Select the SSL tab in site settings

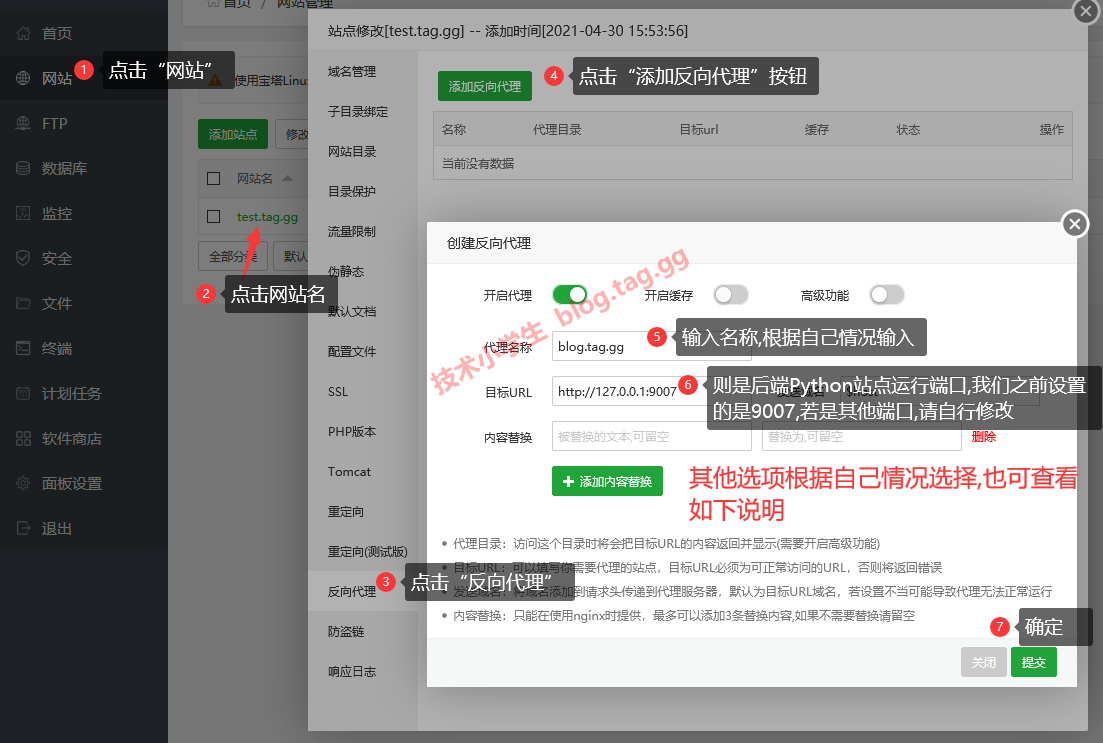tap(338, 392)
